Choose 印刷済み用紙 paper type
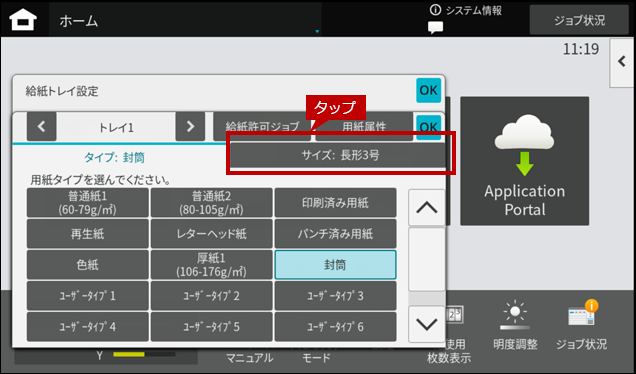The height and width of the screenshot is (374, 636). [335, 202]
